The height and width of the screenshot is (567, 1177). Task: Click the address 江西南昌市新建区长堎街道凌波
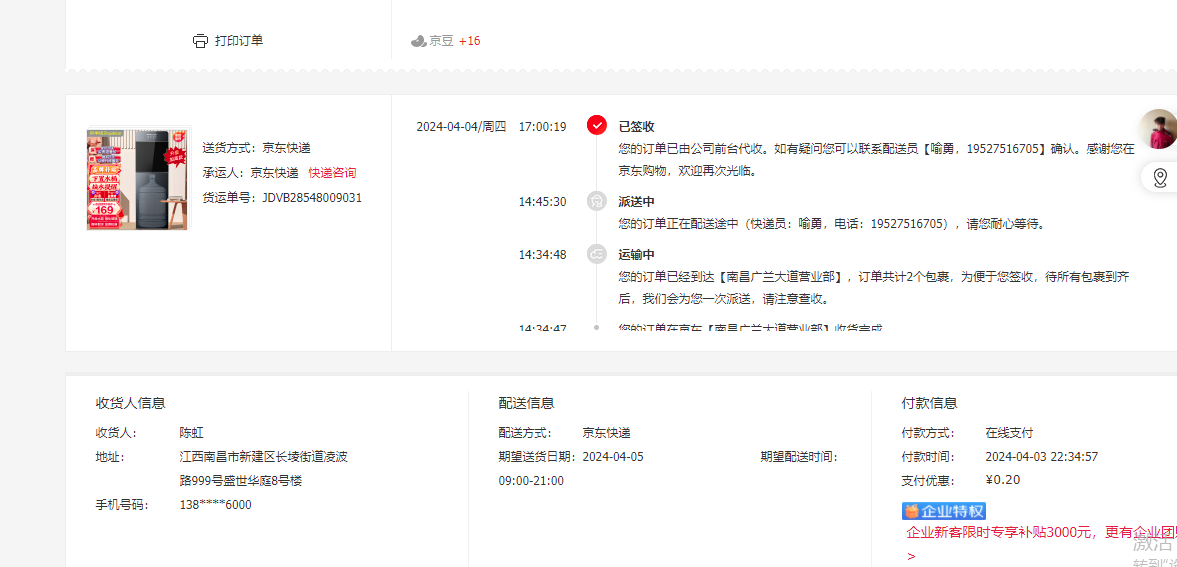[263, 457]
